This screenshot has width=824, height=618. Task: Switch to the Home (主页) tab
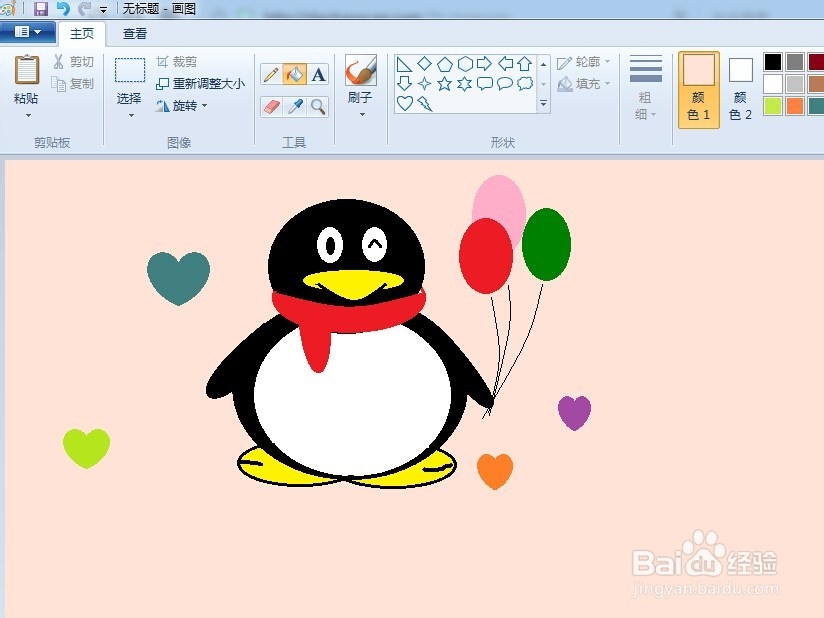82,34
